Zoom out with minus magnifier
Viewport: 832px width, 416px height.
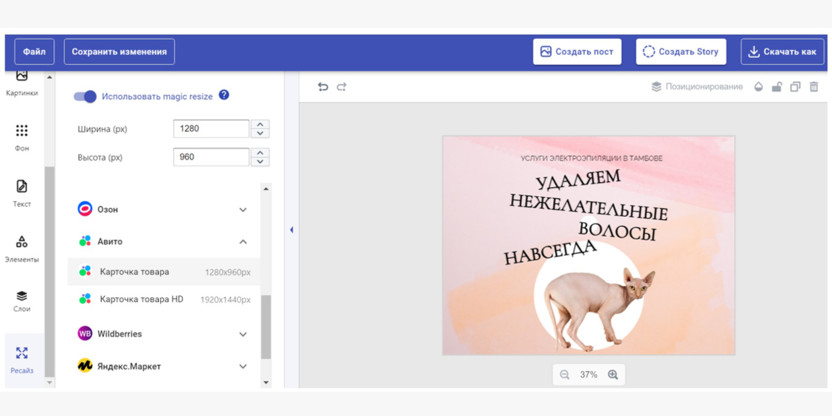pyautogui.click(x=565, y=375)
